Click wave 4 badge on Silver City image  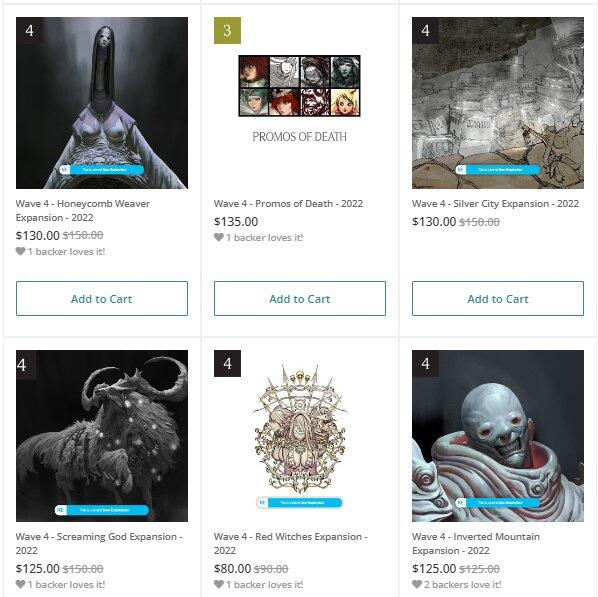point(425,31)
